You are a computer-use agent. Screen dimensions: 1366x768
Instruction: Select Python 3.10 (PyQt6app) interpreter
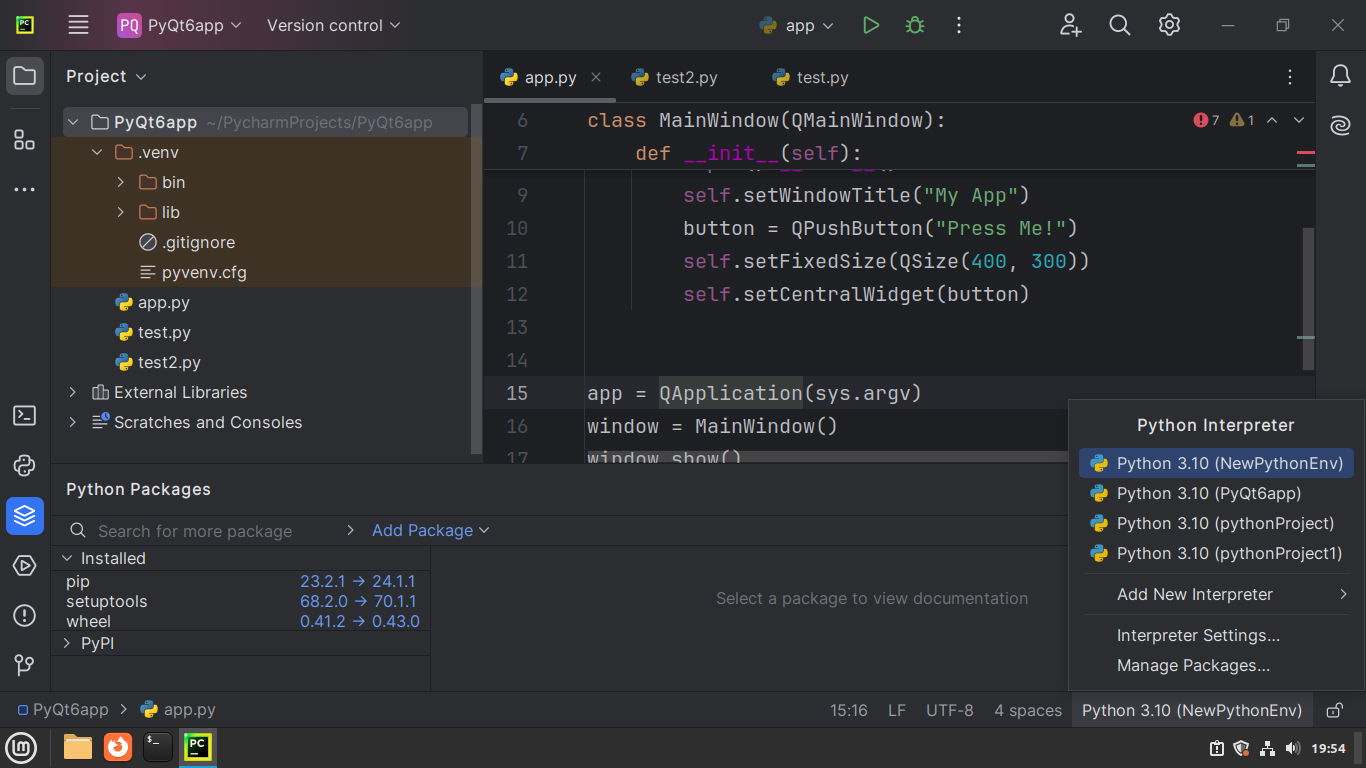pyautogui.click(x=1216, y=493)
